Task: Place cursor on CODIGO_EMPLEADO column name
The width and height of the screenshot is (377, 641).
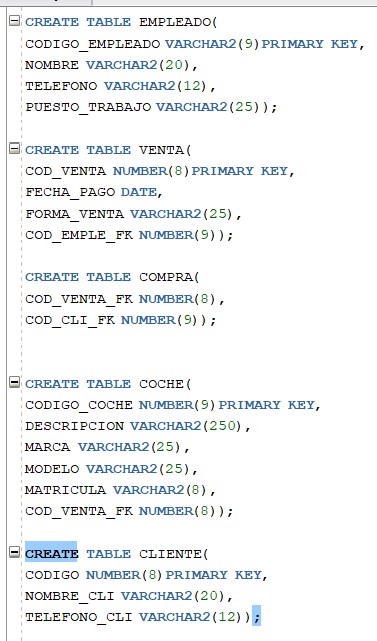Action: pyautogui.click(x=93, y=44)
